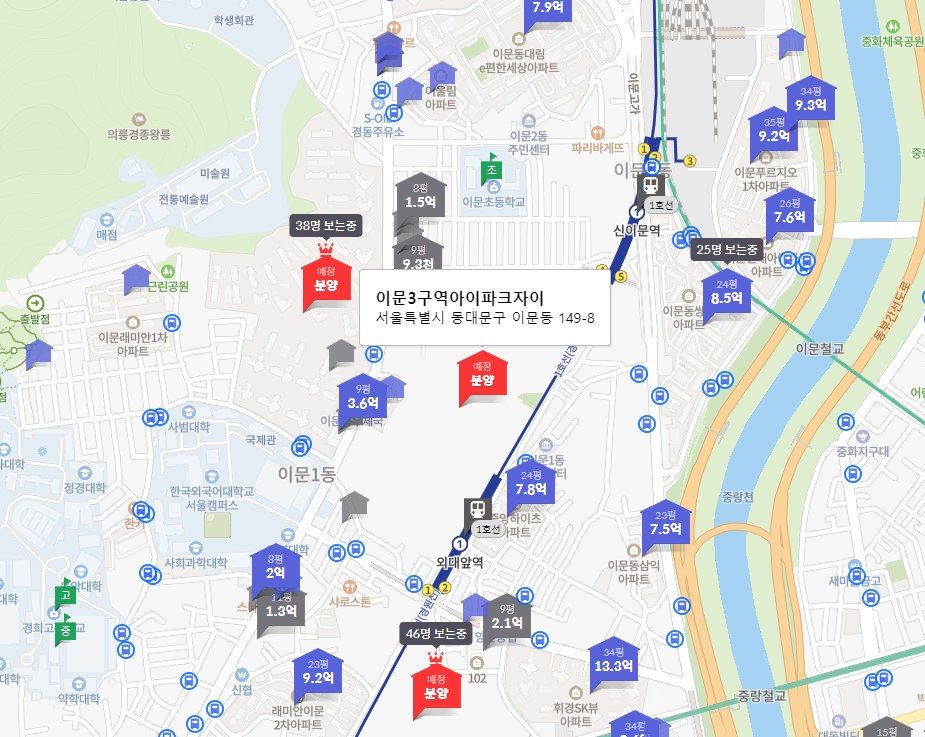Screen dimensions: 925x737
Task: Click the 외대앞역 subway station icon
Action: [477, 510]
